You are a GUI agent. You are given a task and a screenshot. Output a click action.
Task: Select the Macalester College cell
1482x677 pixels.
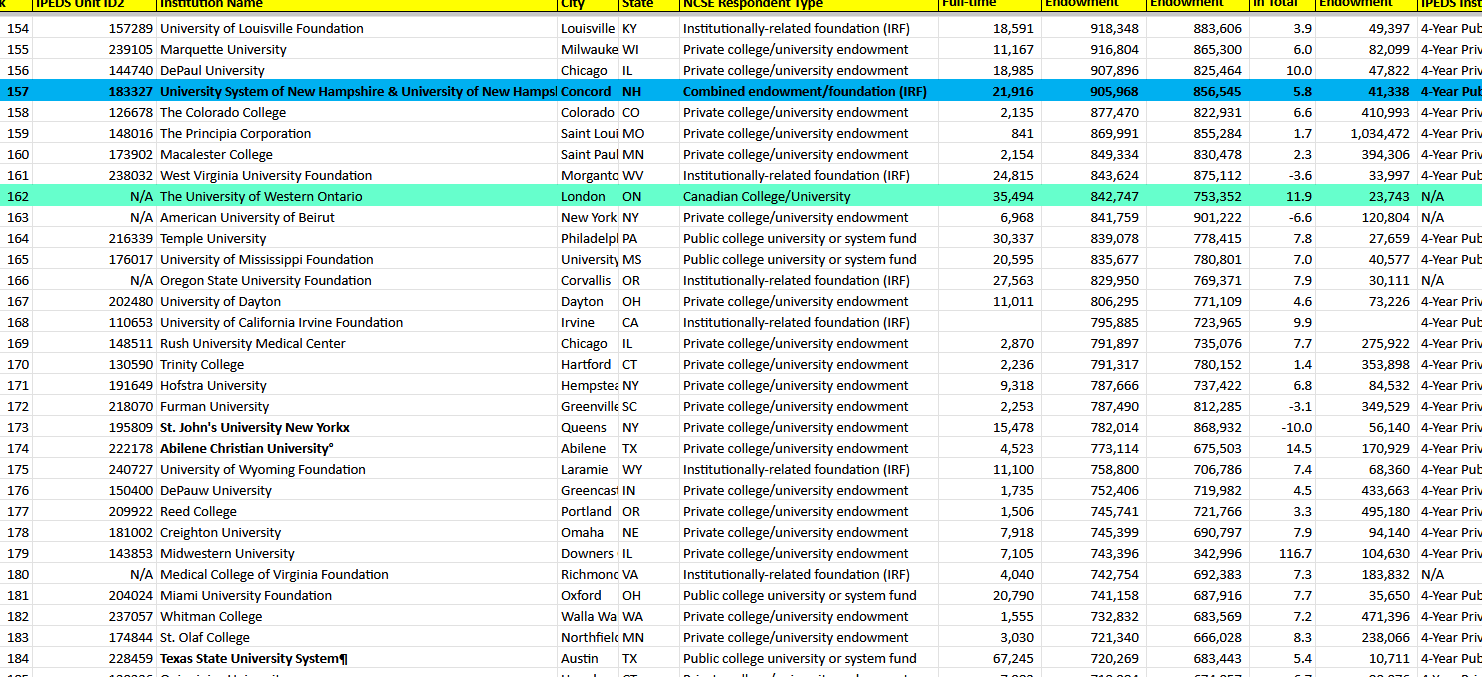(357, 155)
